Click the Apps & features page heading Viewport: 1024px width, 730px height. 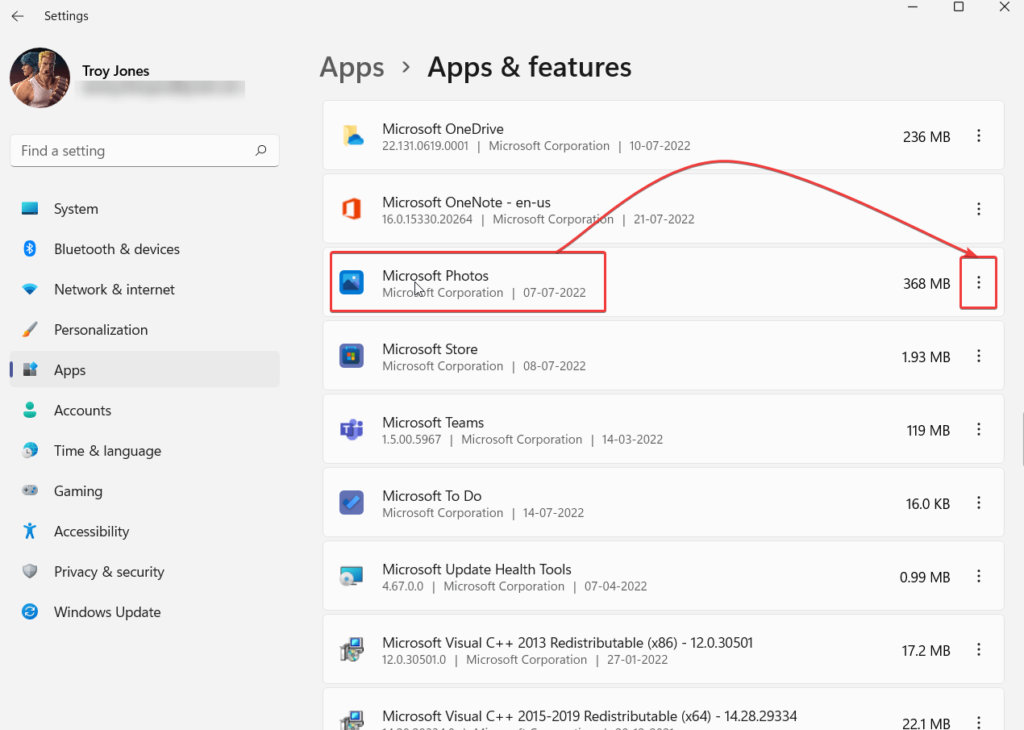click(529, 67)
